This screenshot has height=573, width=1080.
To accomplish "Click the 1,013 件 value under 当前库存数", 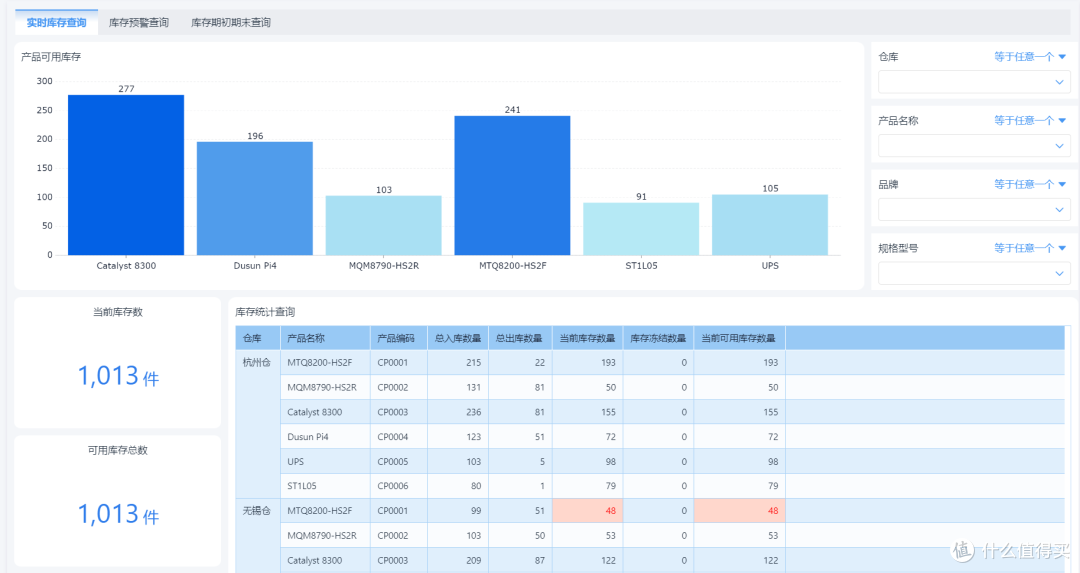I will [x=118, y=377].
